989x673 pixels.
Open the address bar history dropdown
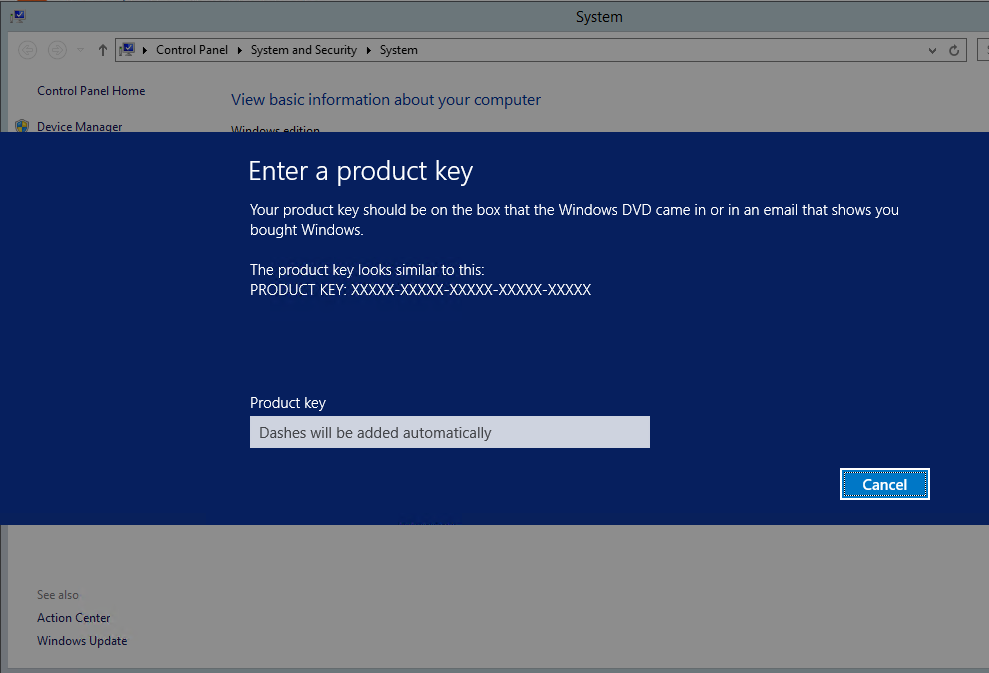pos(932,50)
